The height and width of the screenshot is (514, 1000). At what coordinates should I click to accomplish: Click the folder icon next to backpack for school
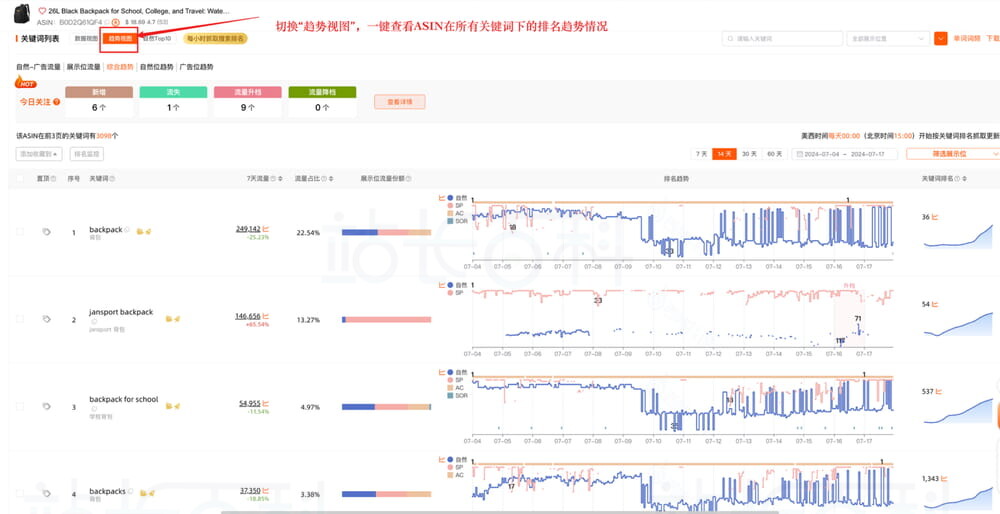click(169, 405)
